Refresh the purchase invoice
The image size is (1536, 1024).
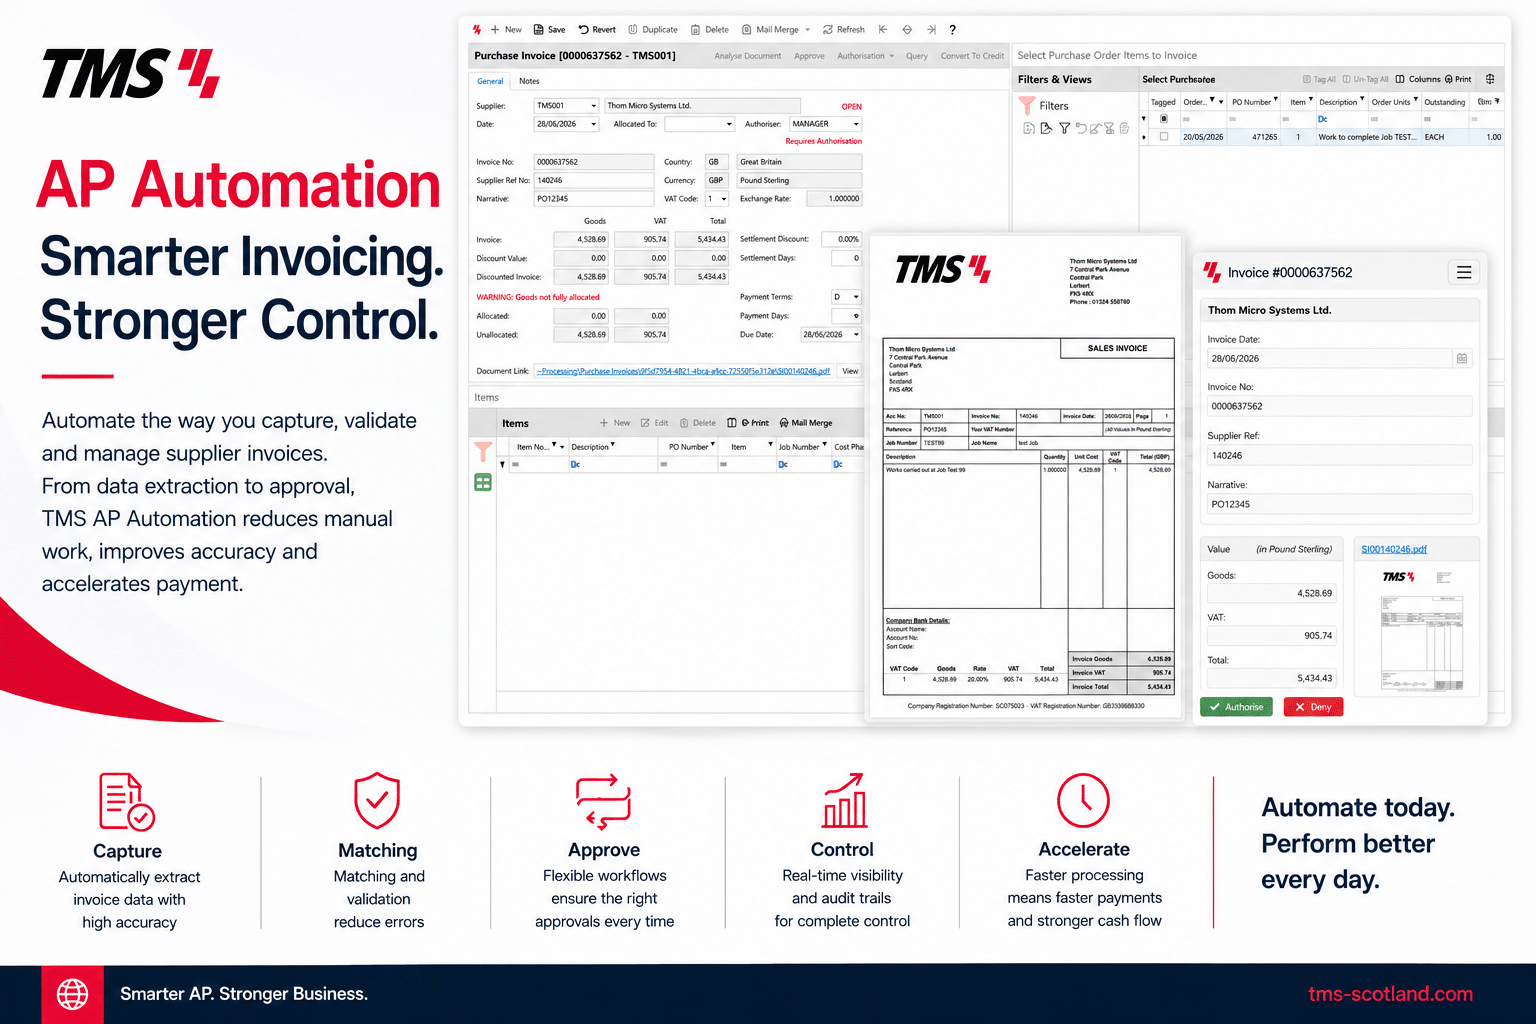[844, 30]
